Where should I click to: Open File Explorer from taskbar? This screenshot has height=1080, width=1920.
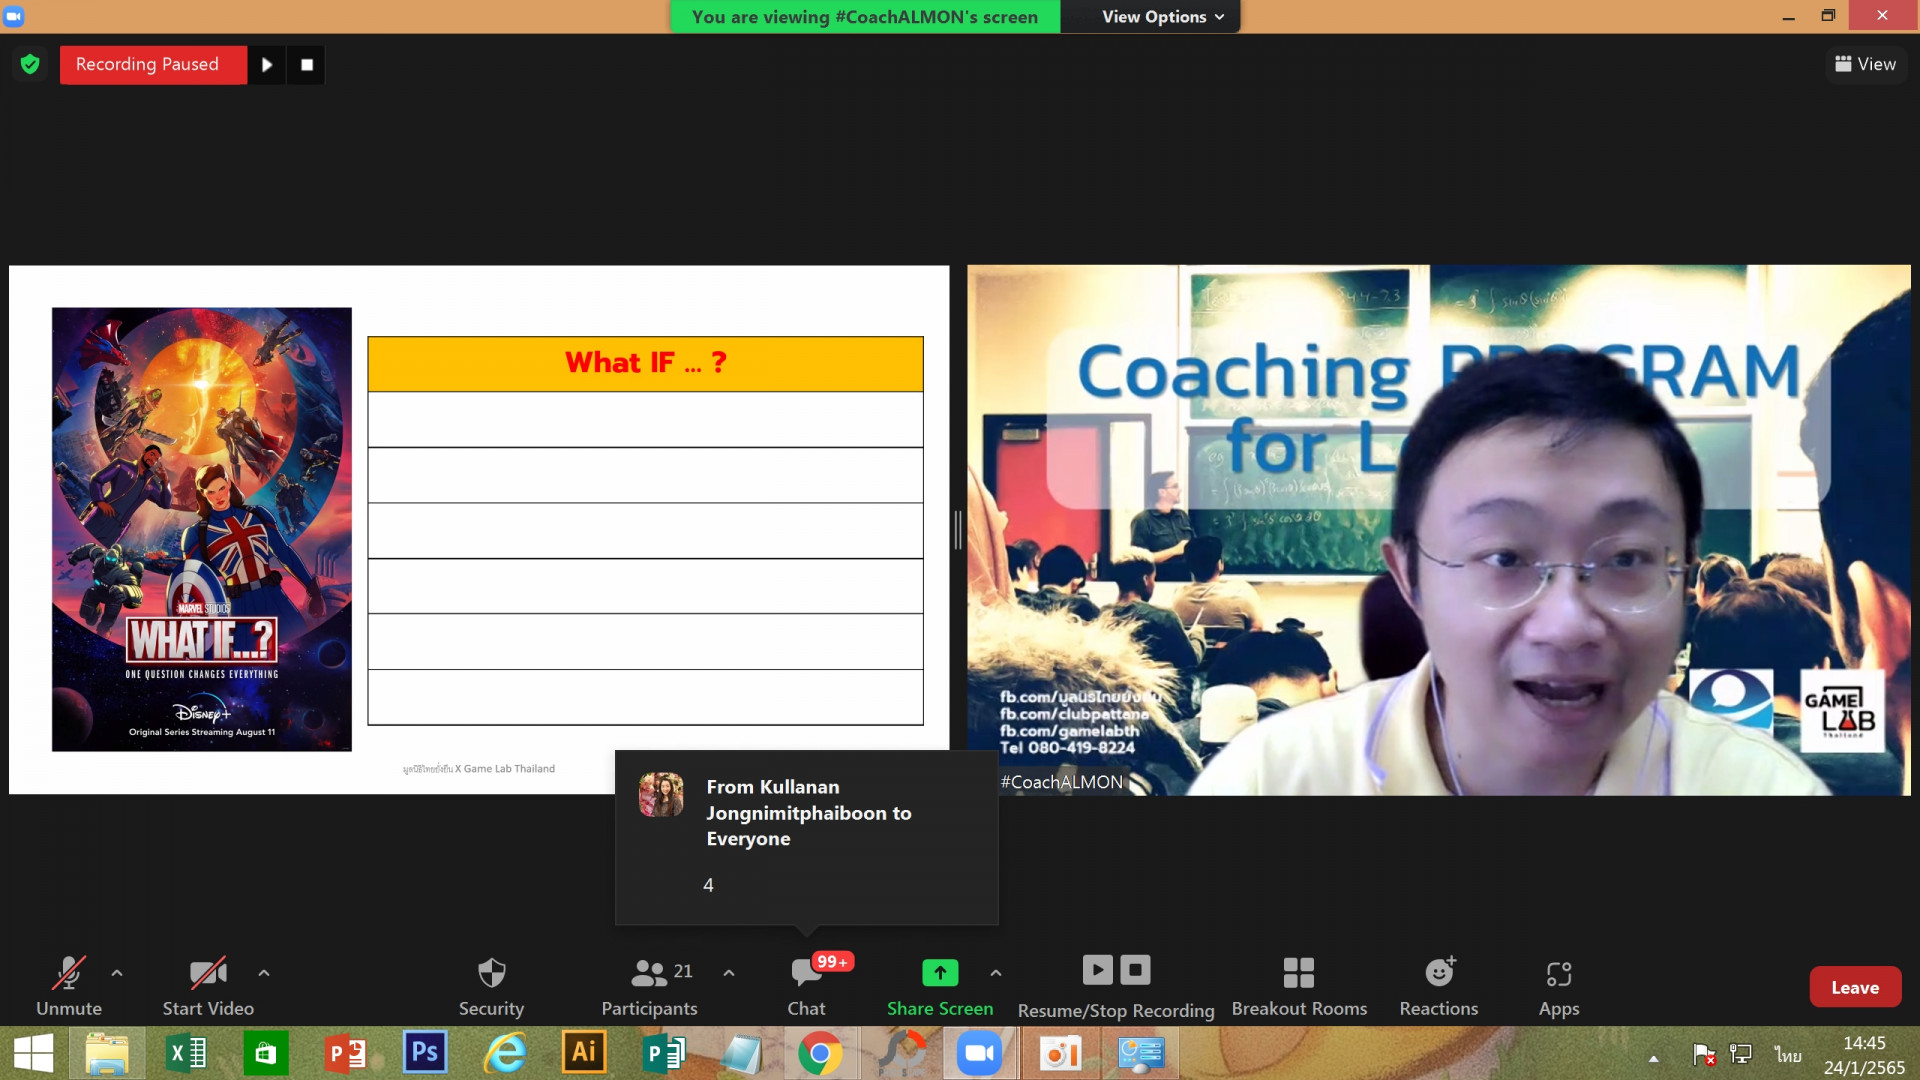[x=107, y=1053]
